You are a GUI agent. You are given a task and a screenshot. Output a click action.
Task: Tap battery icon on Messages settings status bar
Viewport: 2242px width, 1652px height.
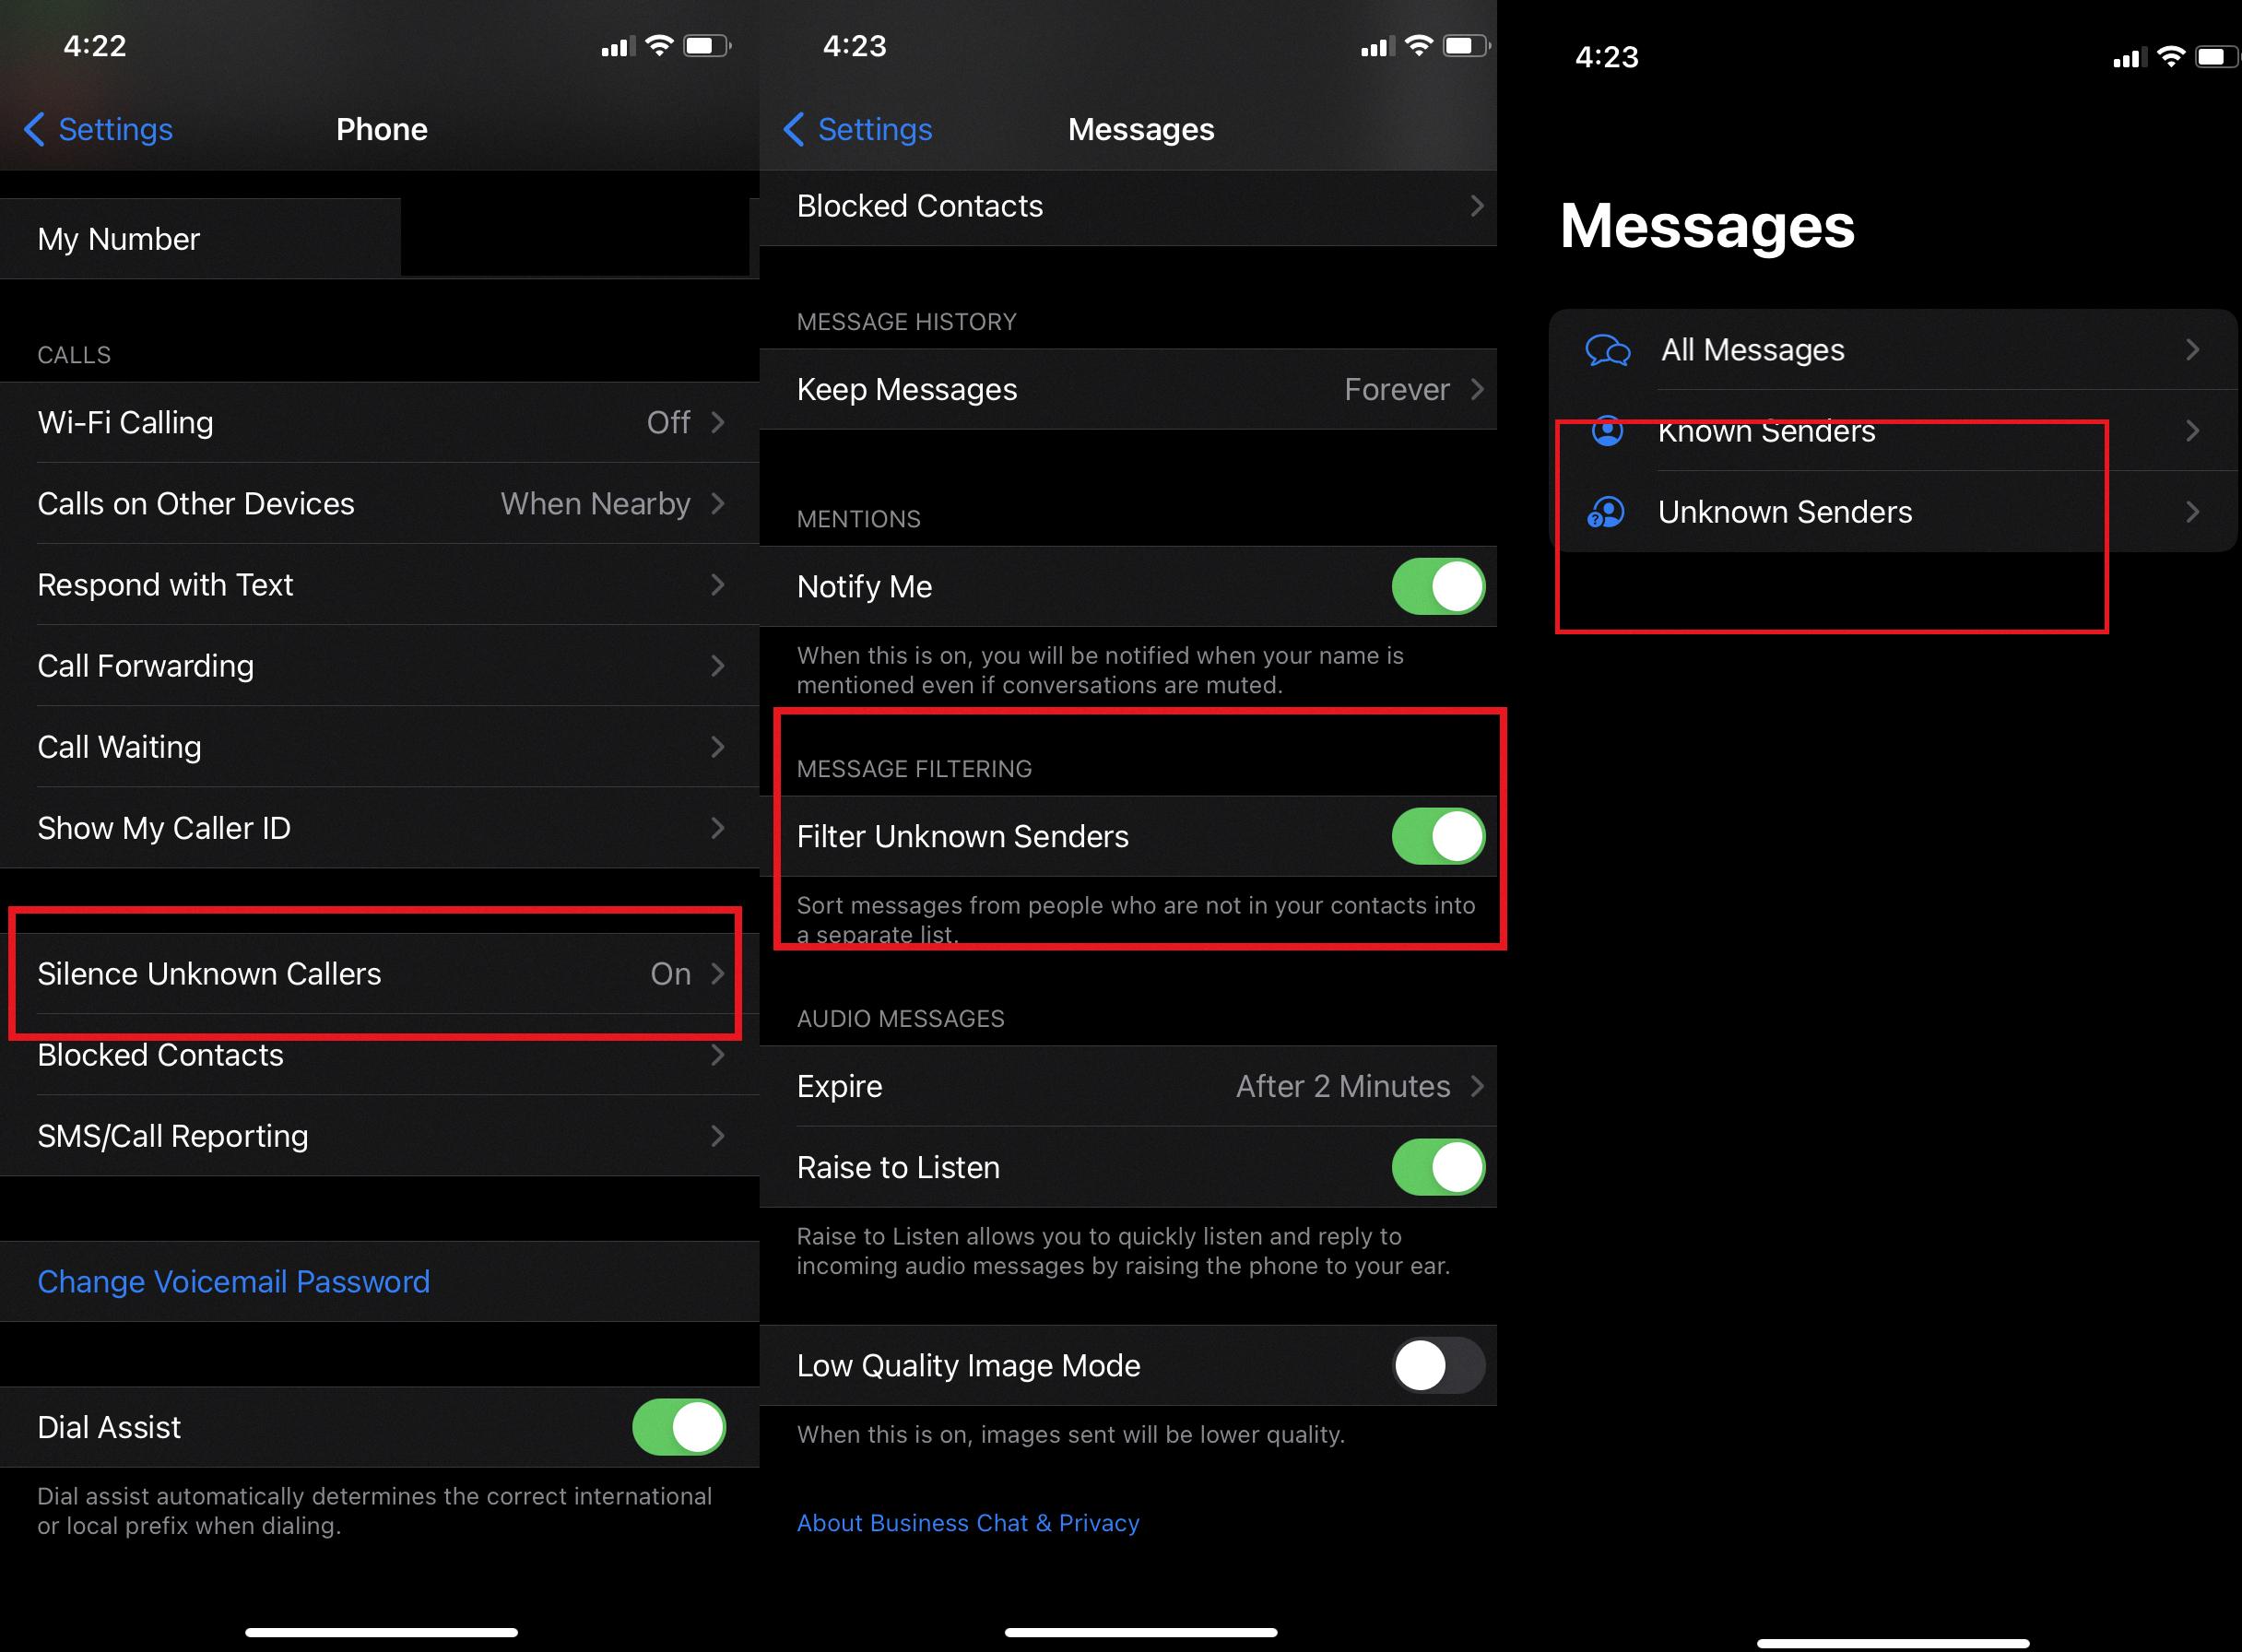[1466, 46]
